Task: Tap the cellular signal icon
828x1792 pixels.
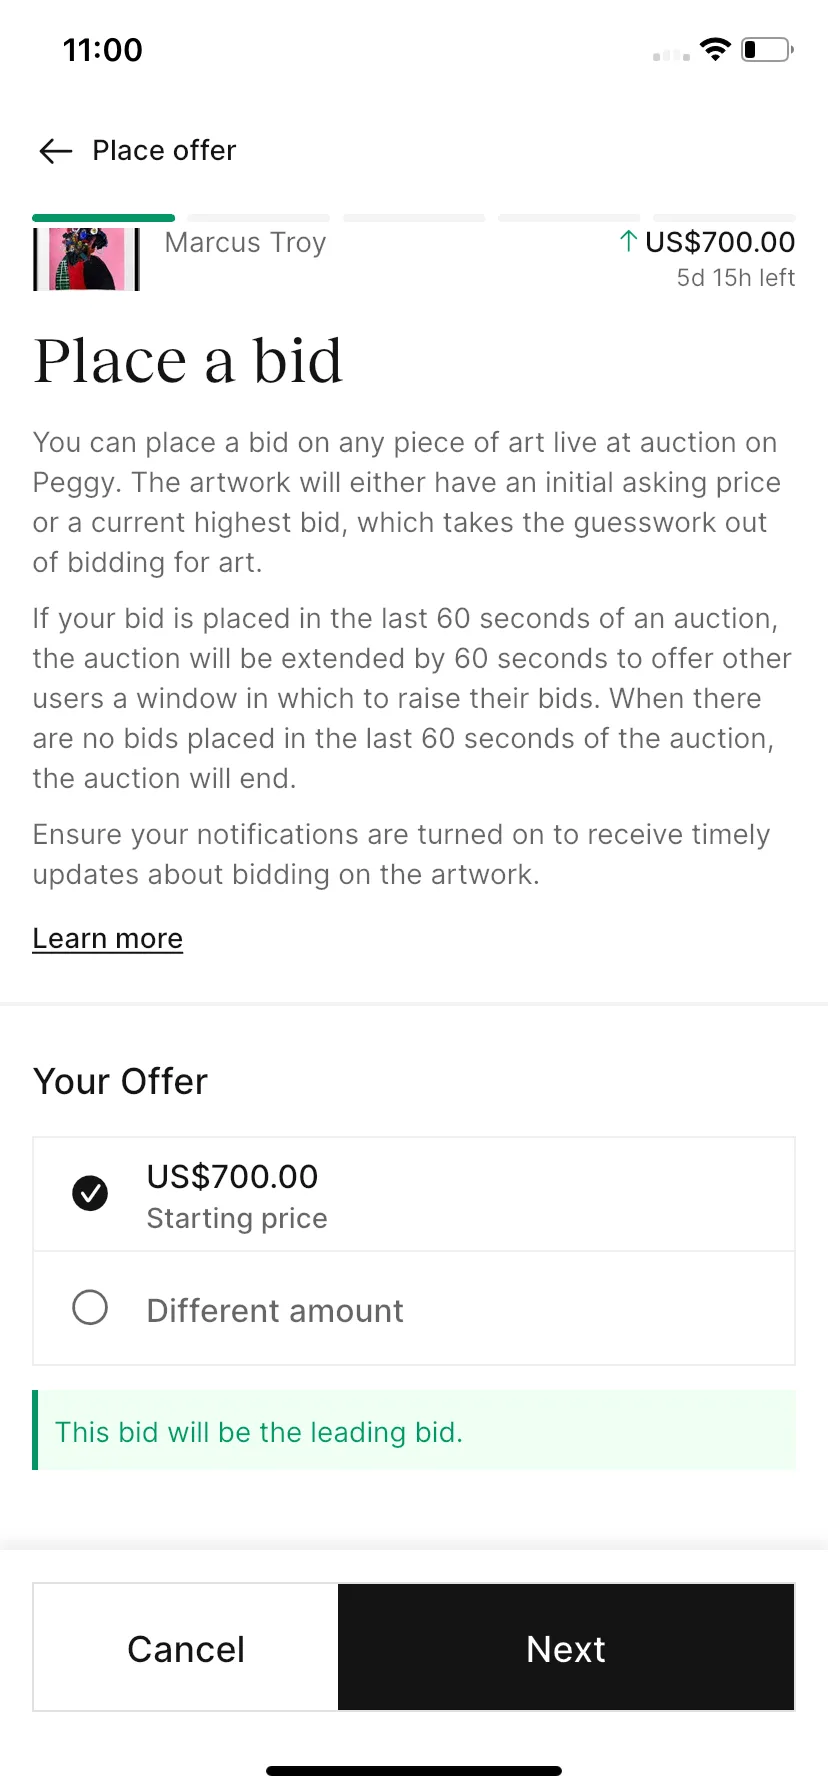Action: 671,56
